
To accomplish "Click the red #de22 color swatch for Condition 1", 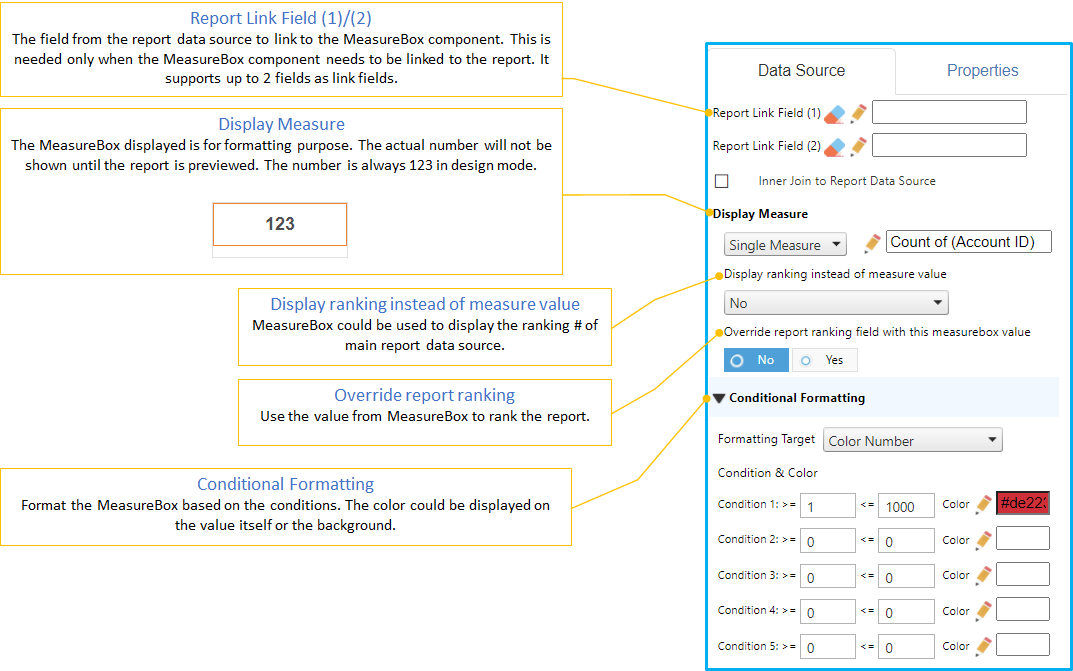I will [x=1022, y=503].
